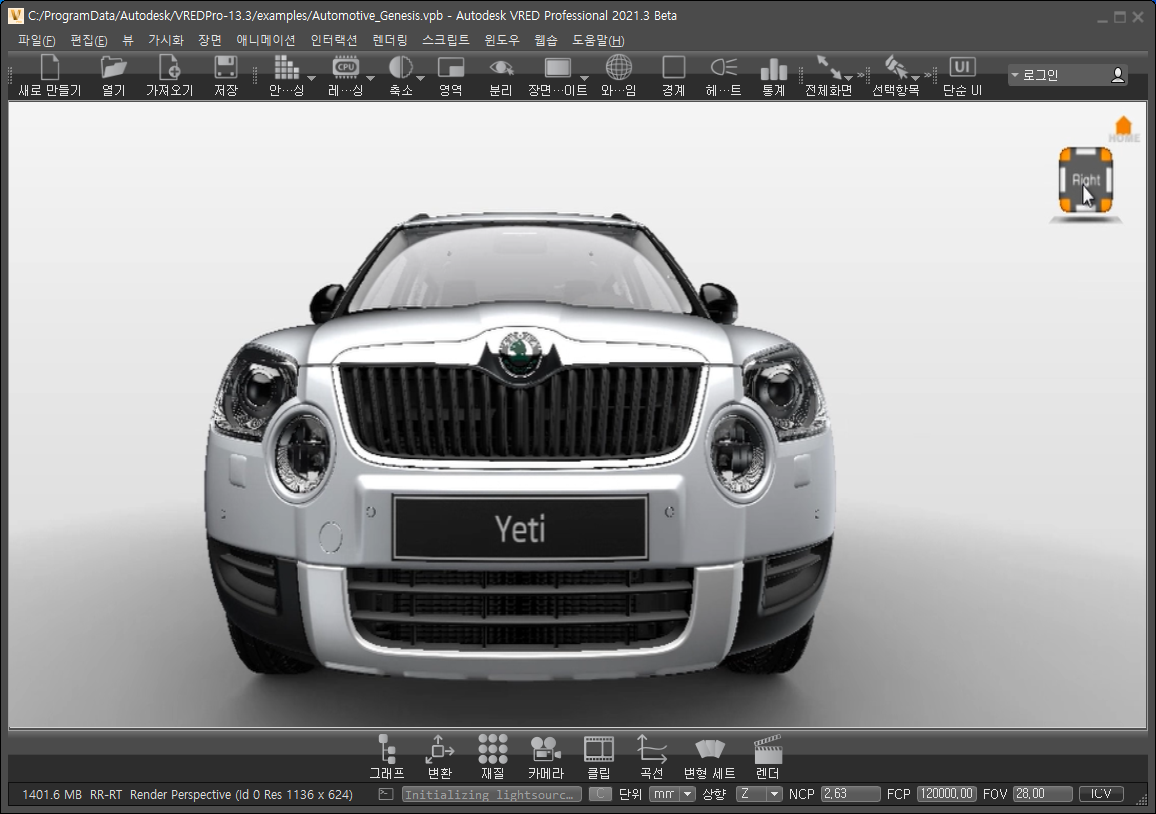The image size is (1156, 814).
Task: Open the 카메라 camera editor
Action: (x=546, y=756)
